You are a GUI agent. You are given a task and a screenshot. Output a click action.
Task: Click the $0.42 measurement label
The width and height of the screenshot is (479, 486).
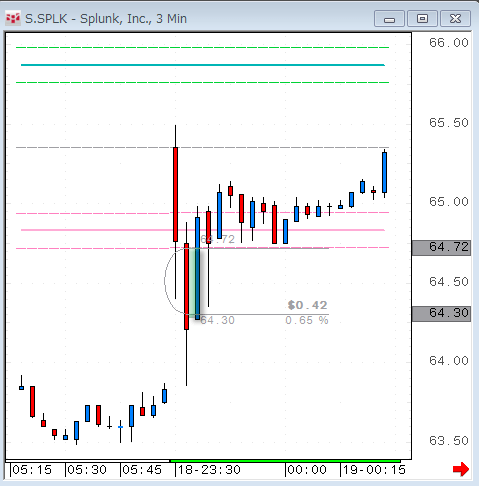307,305
